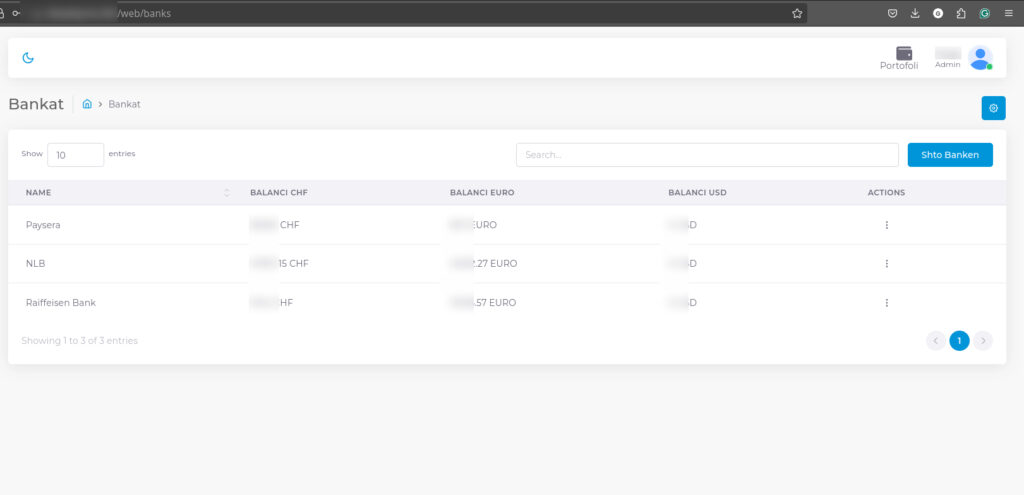The height and width of the screenshot is (495, 1024).
Task: Click Paysera's CHF balance cell
Action: [x=274, y=225]
